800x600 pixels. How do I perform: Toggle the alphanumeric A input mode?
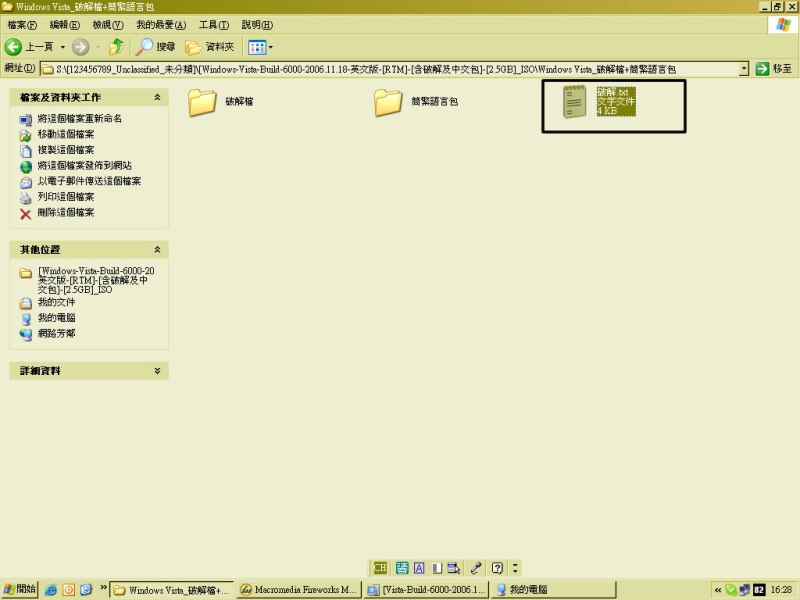click(x=419, y=568)
